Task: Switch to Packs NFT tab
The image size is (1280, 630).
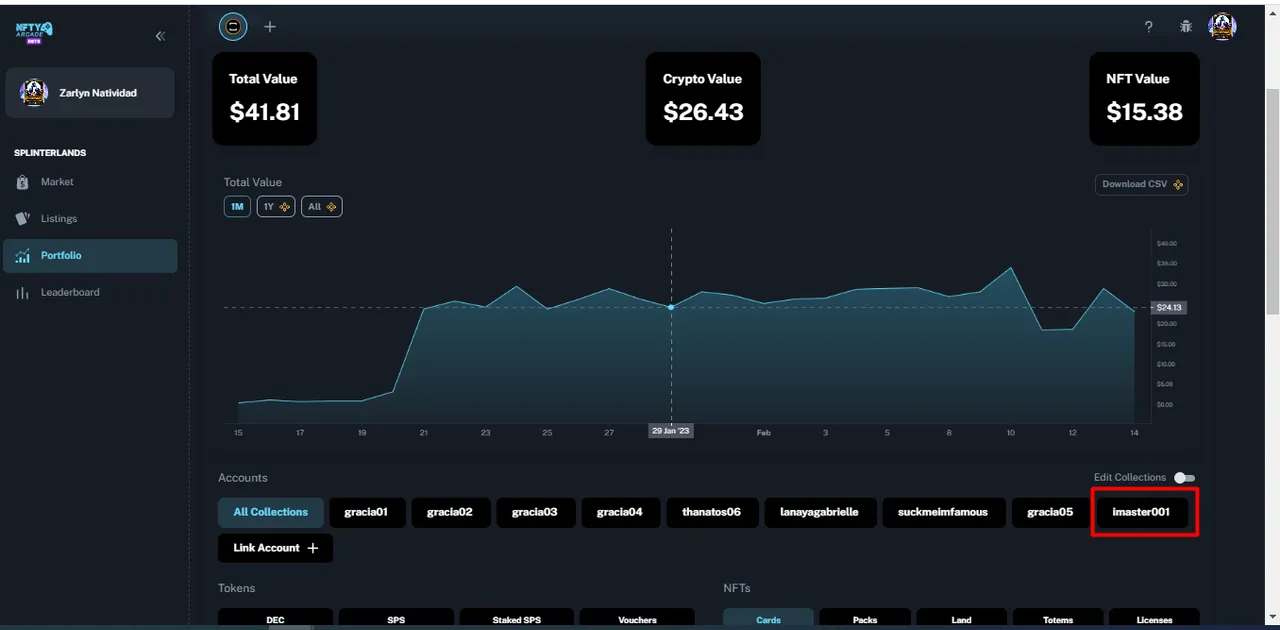Action: coord(865,619)
